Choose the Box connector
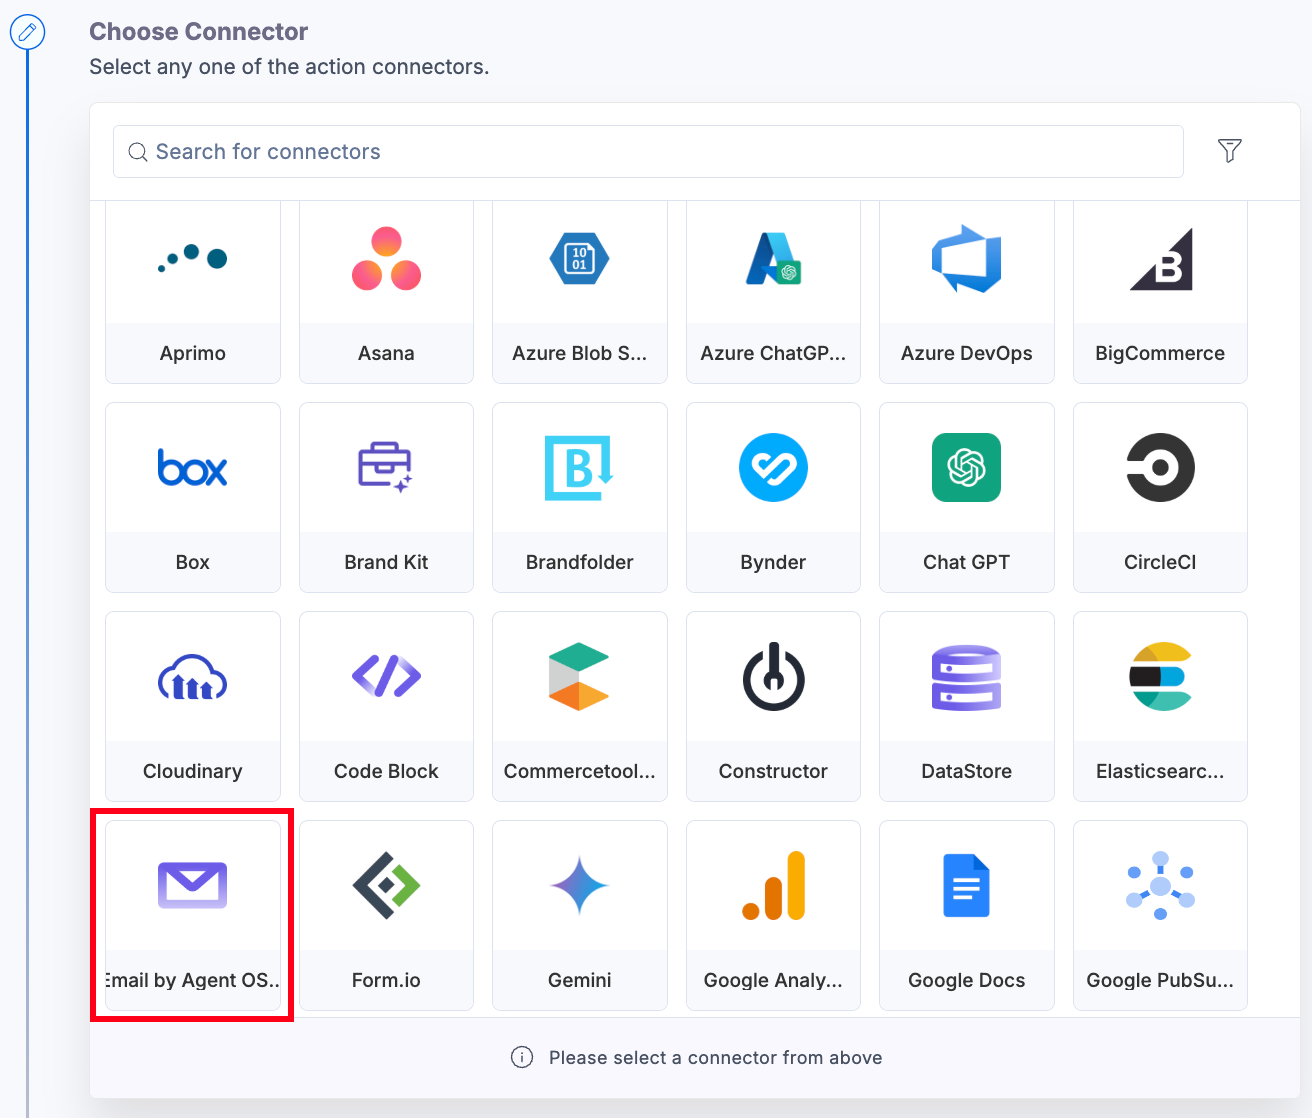The height and width of the screenshot is (1118, 1312). click(192, 498)
